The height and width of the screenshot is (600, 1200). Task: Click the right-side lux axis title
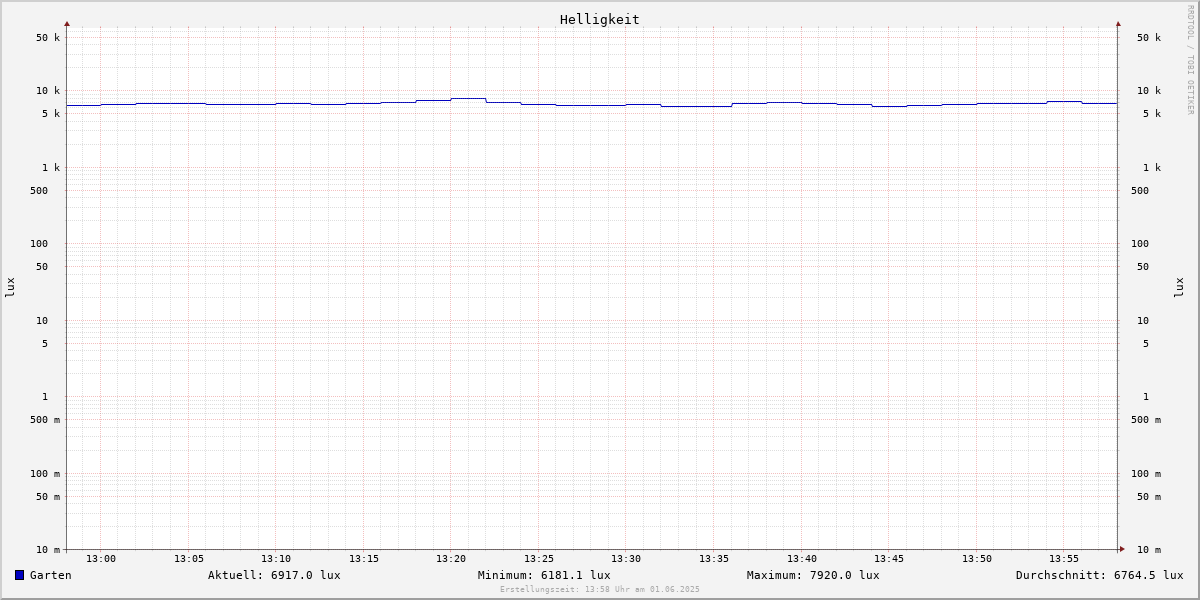[x=1180, y=287]
